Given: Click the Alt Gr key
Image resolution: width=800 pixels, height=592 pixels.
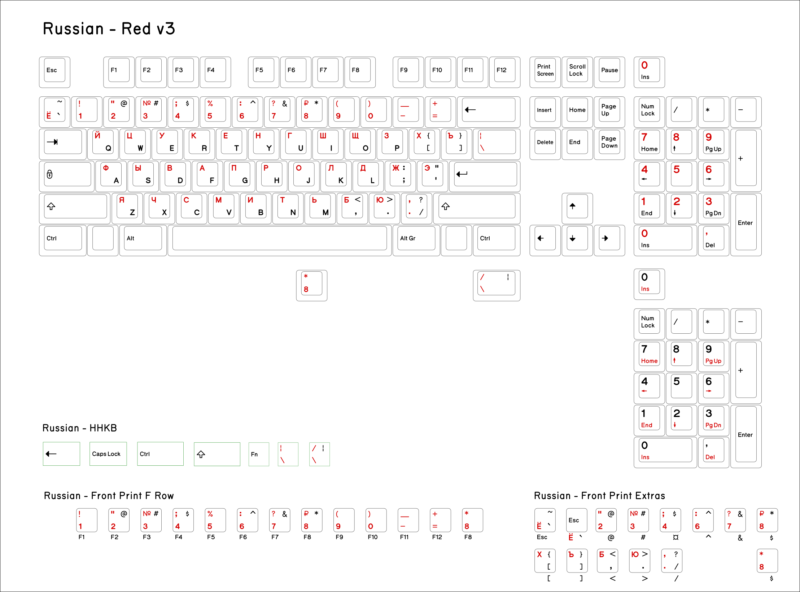Looking at the screenshot, I should [x=416, y=240].
